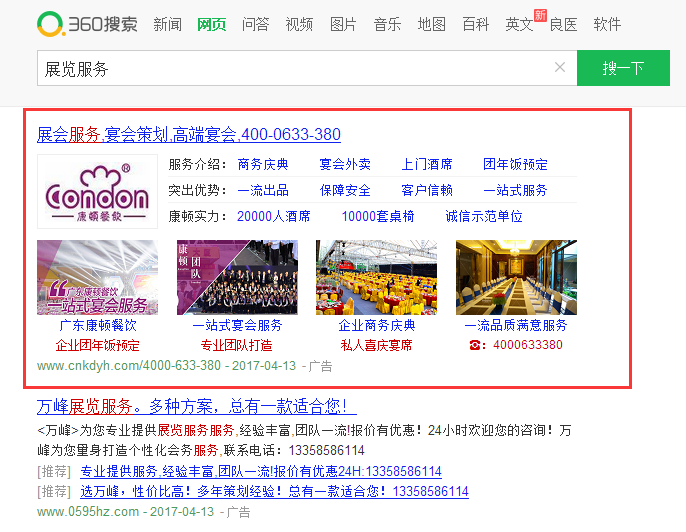The height and width of the screenshot is (532, 686).
Task: Go to the 地图 tab
Action: click(x=431, y=24)
